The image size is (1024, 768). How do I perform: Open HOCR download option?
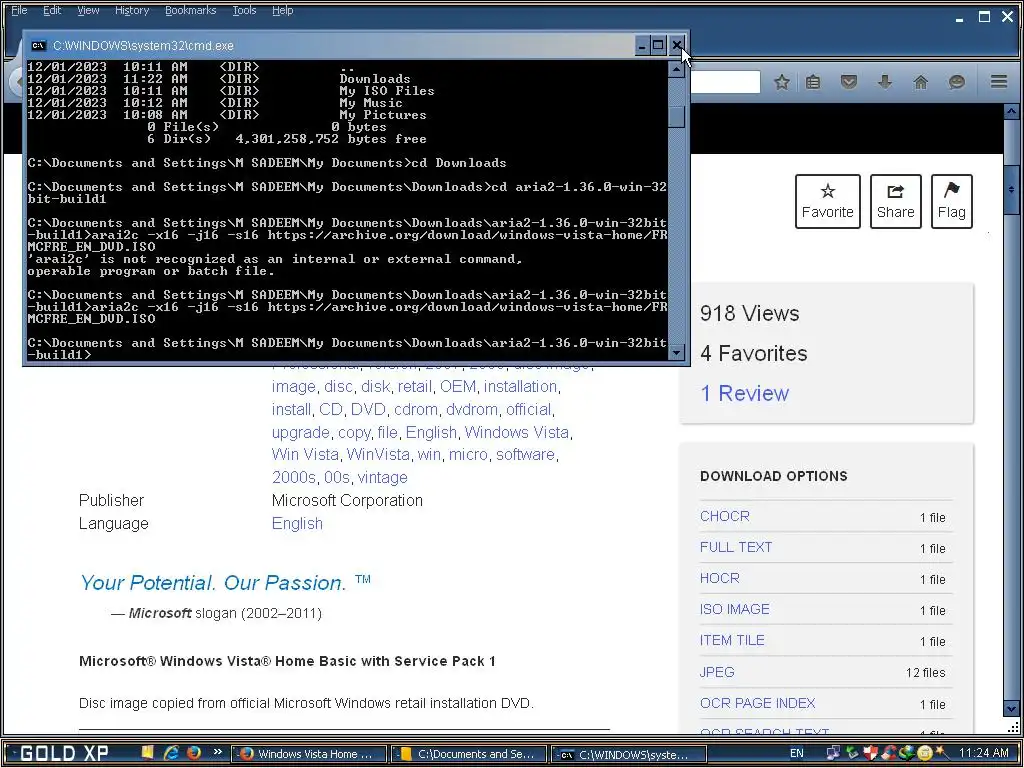click(720, 578)
